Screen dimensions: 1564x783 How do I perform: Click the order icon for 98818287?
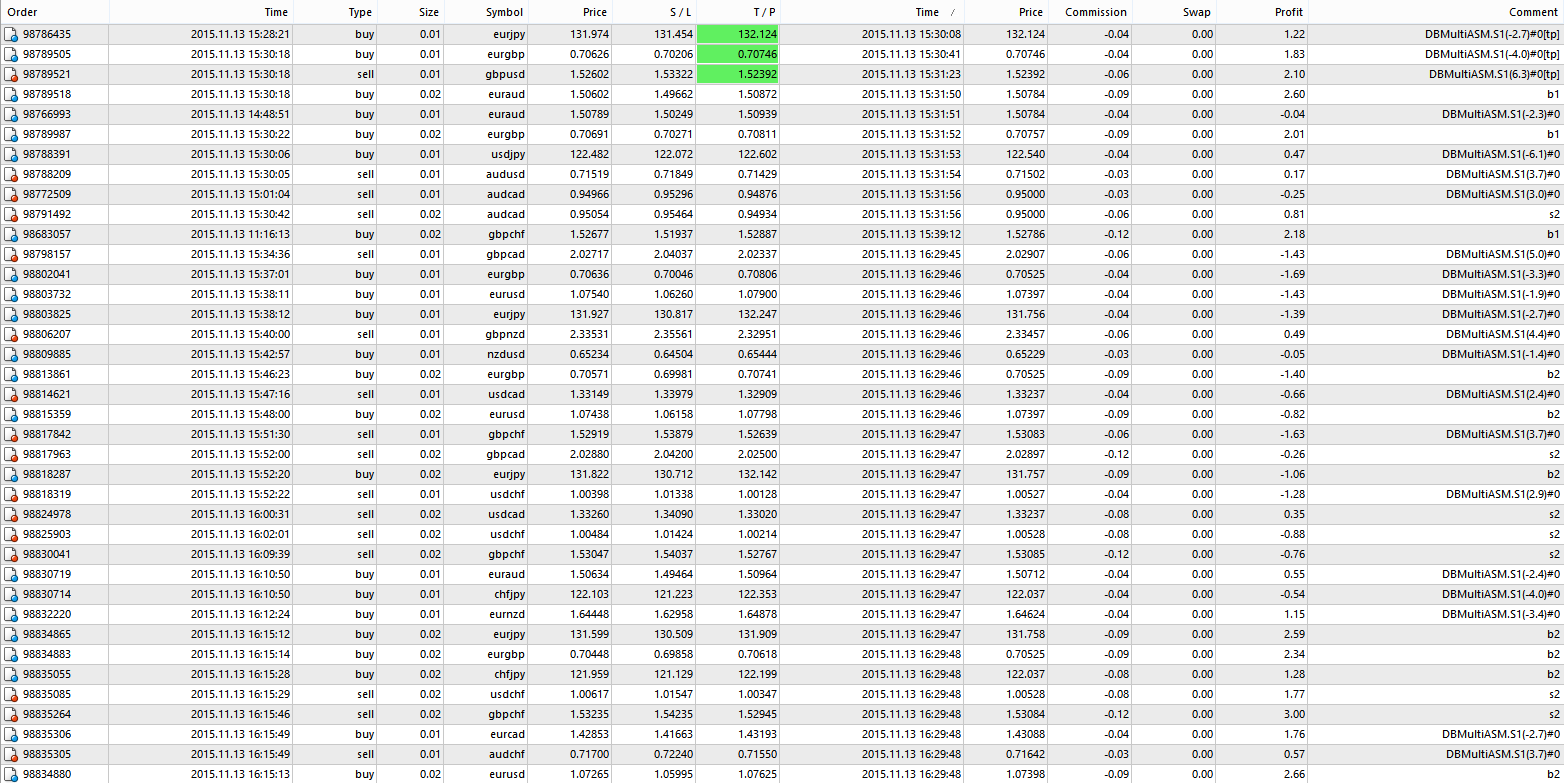[x=11, y=474]
